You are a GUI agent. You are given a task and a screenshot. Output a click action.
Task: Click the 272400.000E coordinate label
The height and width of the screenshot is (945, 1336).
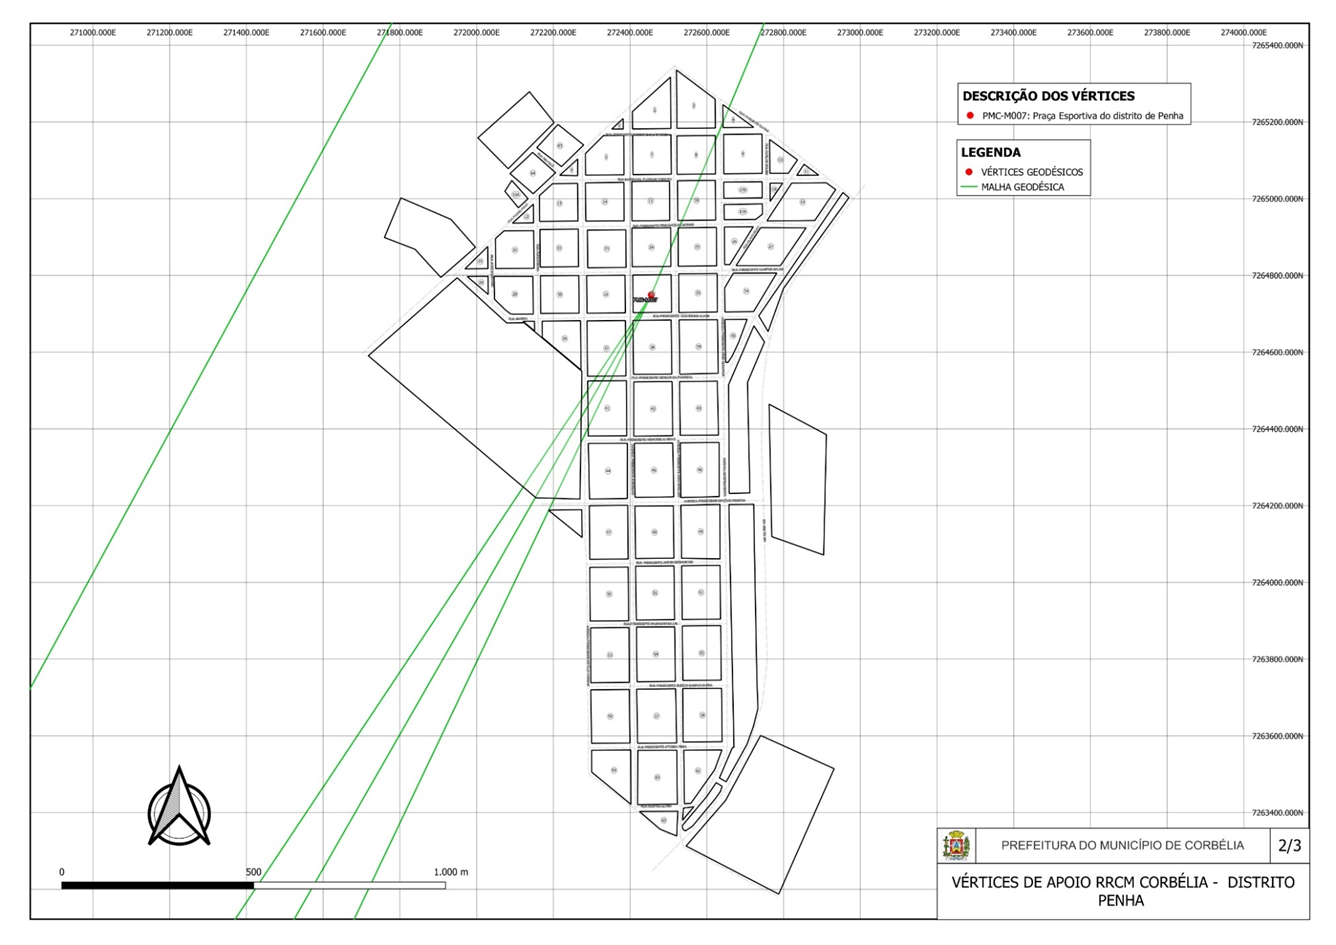[x=629, y=33]
